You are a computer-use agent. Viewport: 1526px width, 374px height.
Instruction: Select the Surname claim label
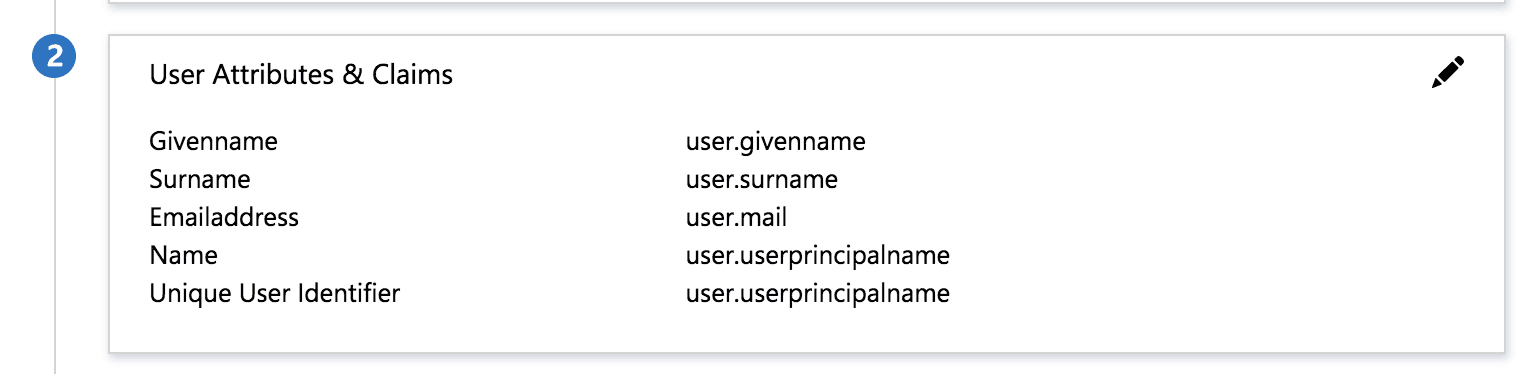point(200,180)
